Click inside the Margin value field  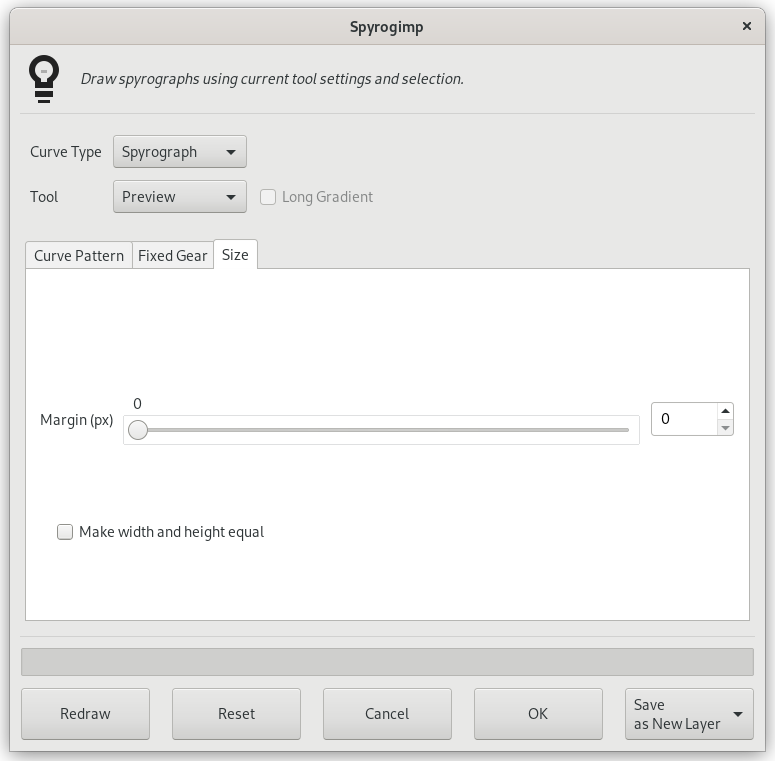[x=684, y=419]
